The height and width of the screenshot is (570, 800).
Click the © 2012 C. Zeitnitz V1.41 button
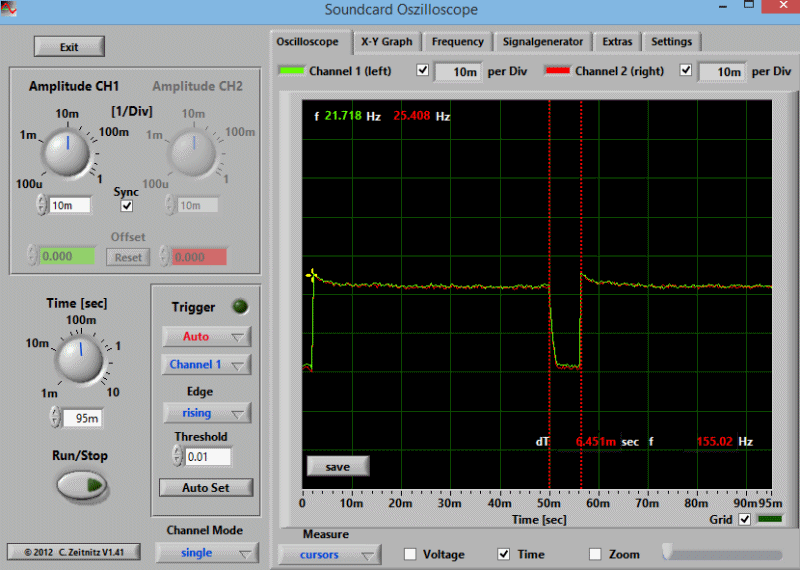(x=74, y=552)
